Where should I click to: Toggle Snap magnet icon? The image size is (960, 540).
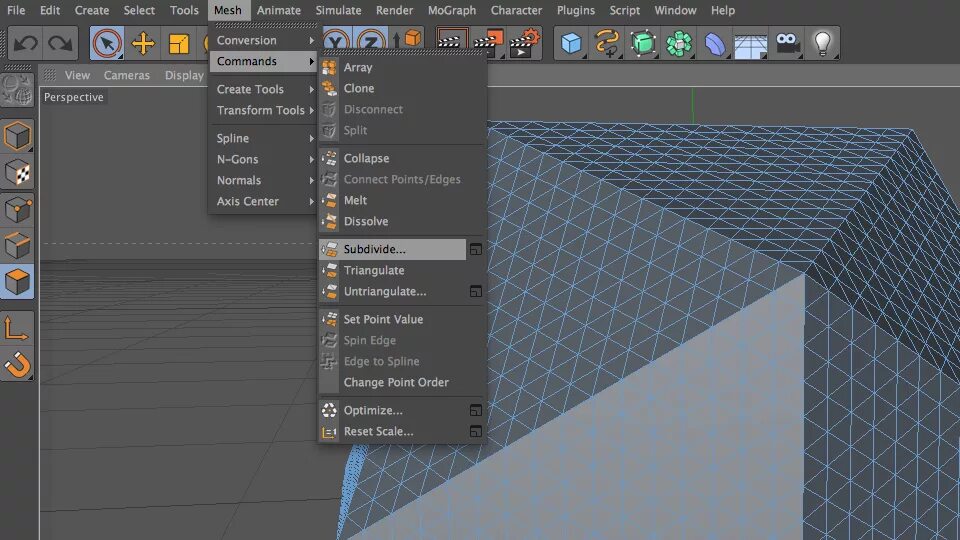17,366
